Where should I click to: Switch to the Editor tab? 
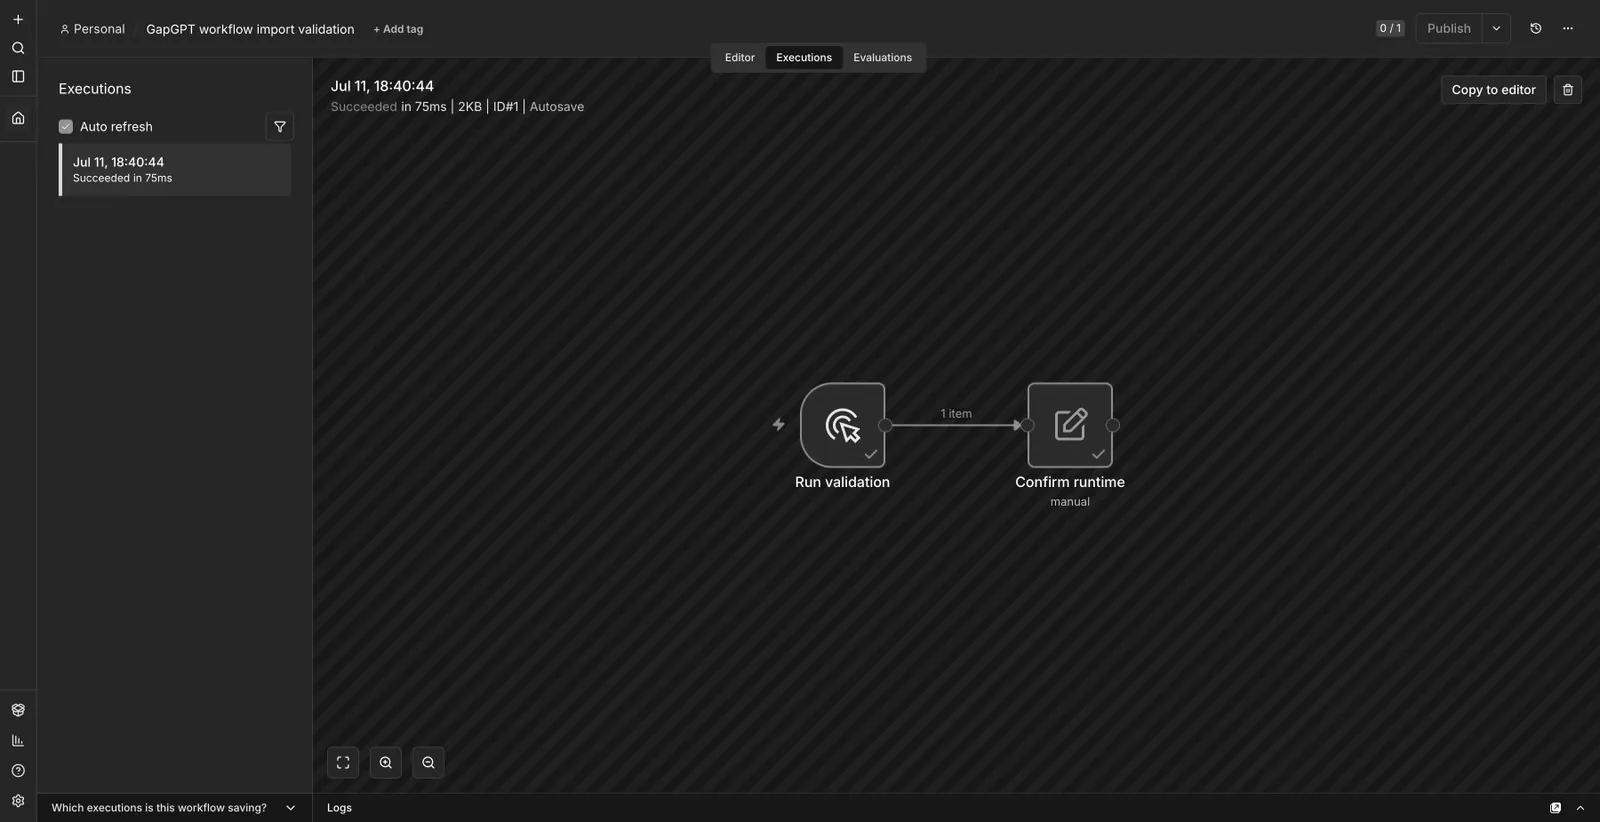click(x=740, y=58)
